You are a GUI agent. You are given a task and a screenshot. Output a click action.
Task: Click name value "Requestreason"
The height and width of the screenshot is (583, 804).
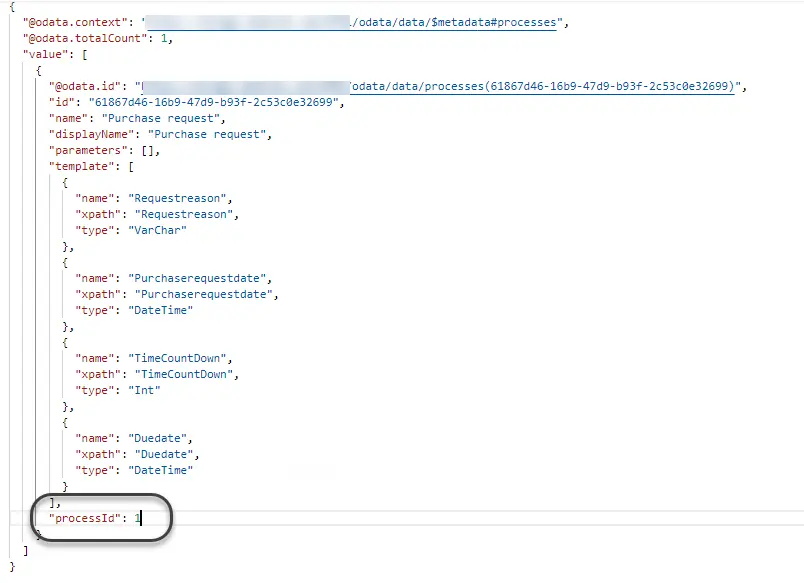coord(177,198)
